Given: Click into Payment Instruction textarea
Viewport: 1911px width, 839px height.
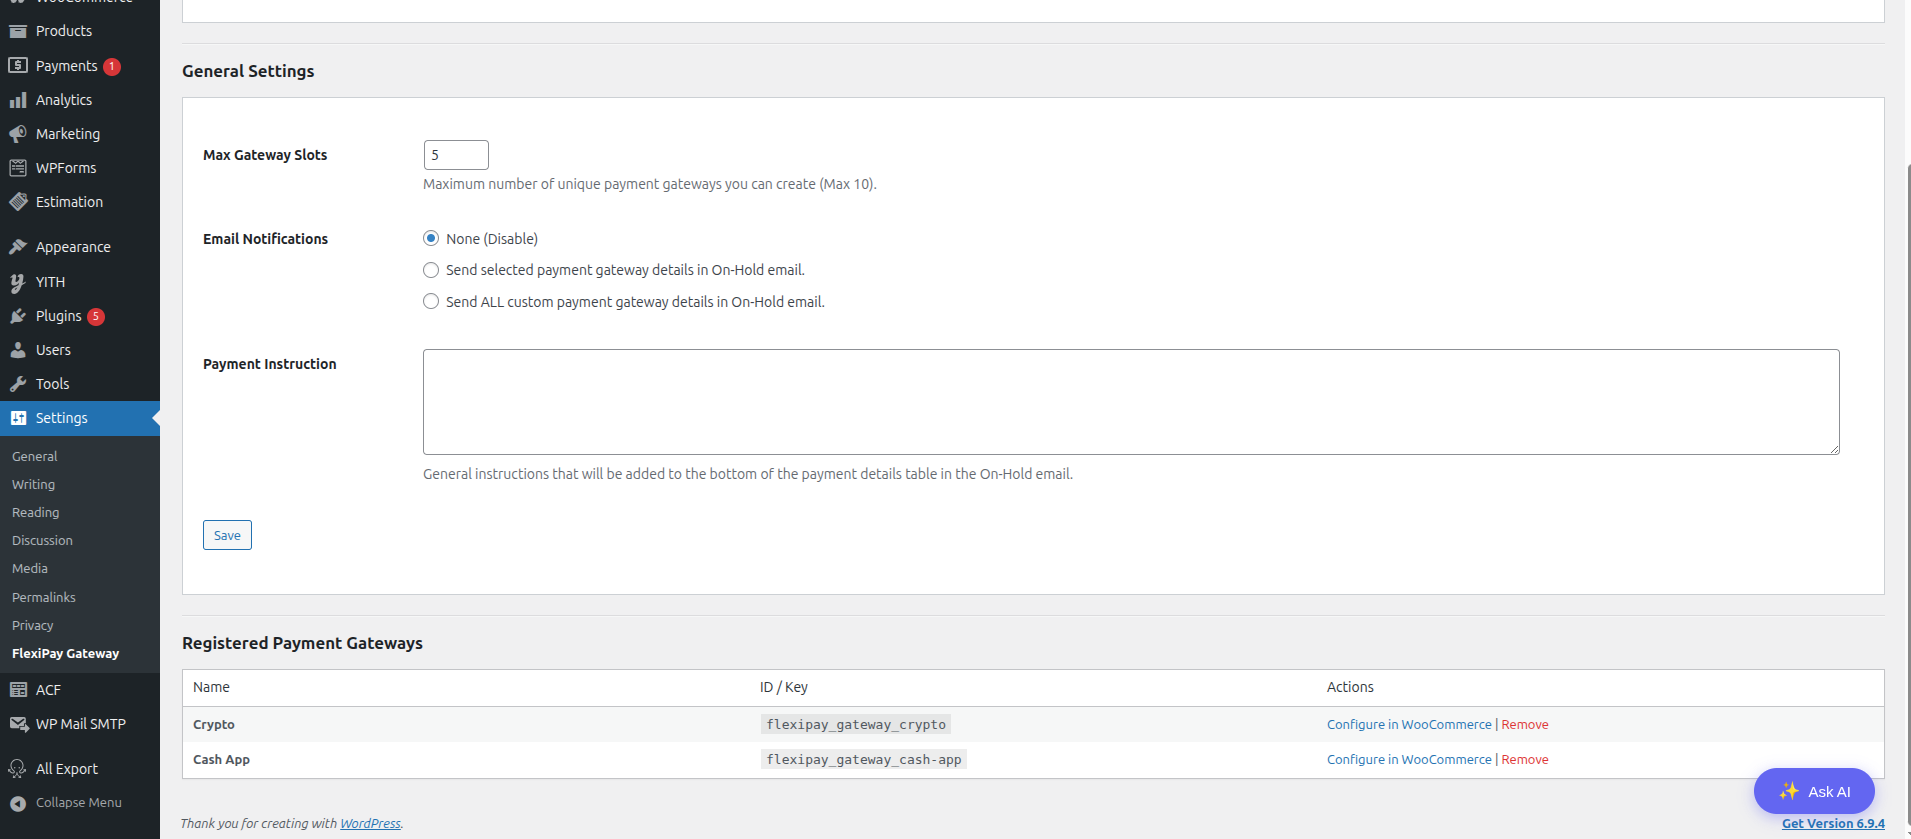Looking at the screenshot, I should (x=1131, y=402).
